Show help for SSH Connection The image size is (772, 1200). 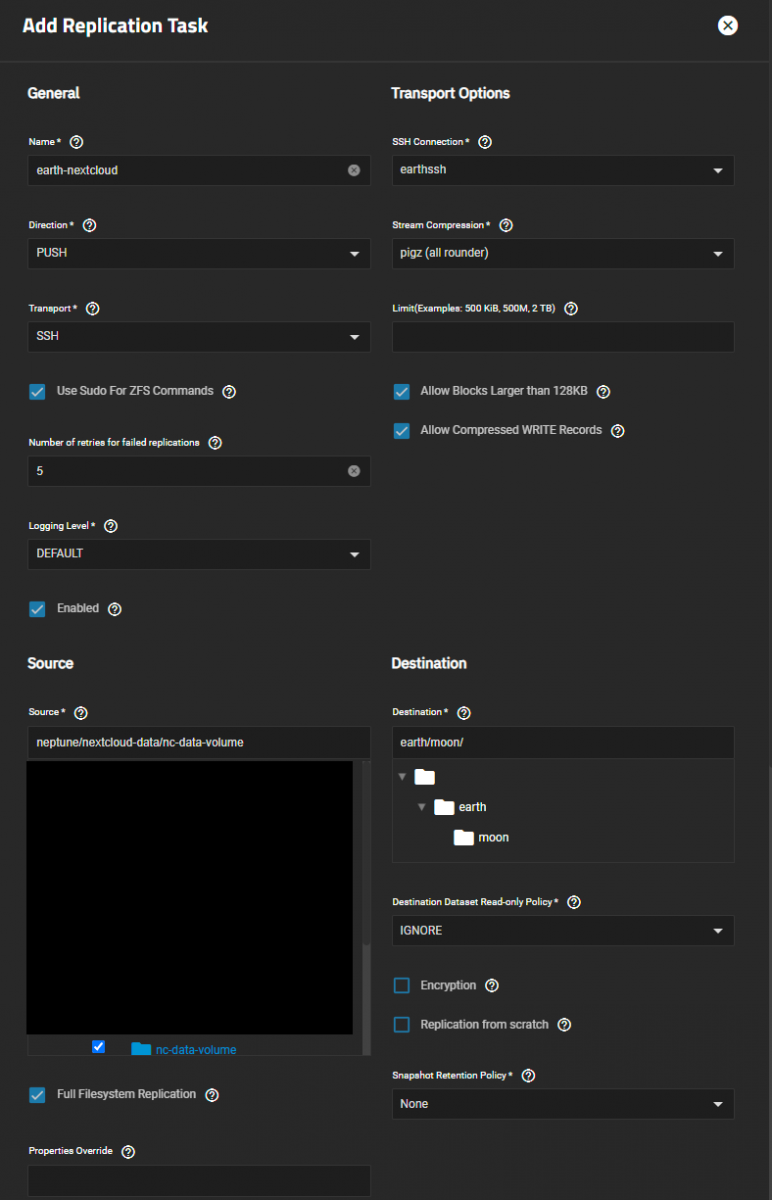click(486, 142)
